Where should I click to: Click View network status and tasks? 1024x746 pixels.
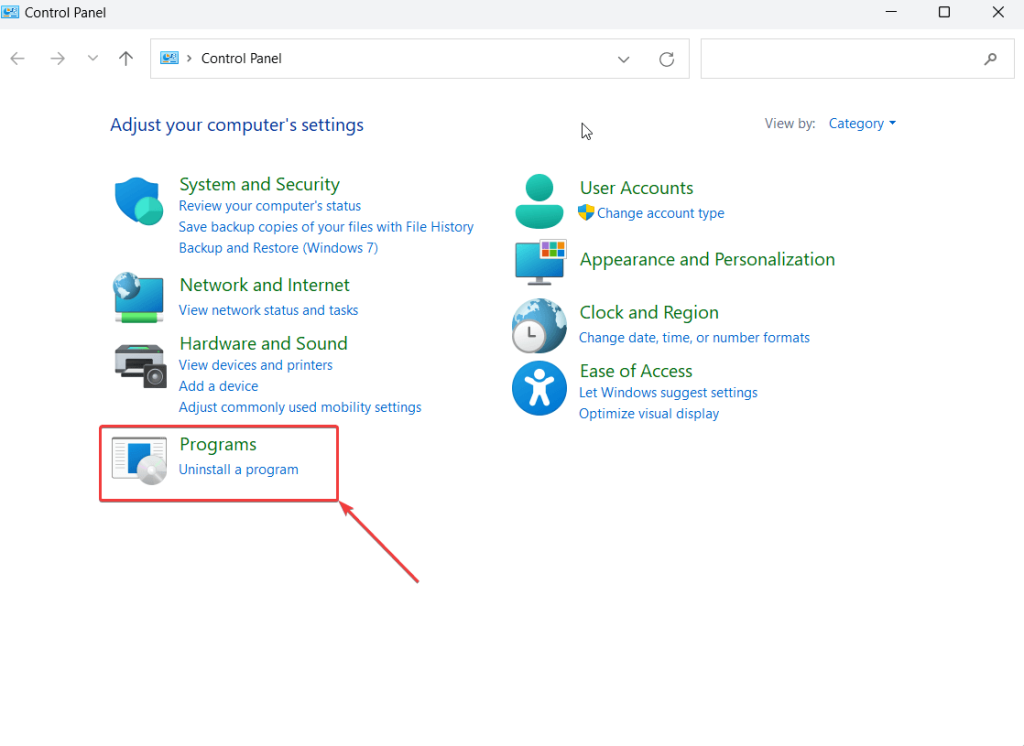(x=268, y=310)
